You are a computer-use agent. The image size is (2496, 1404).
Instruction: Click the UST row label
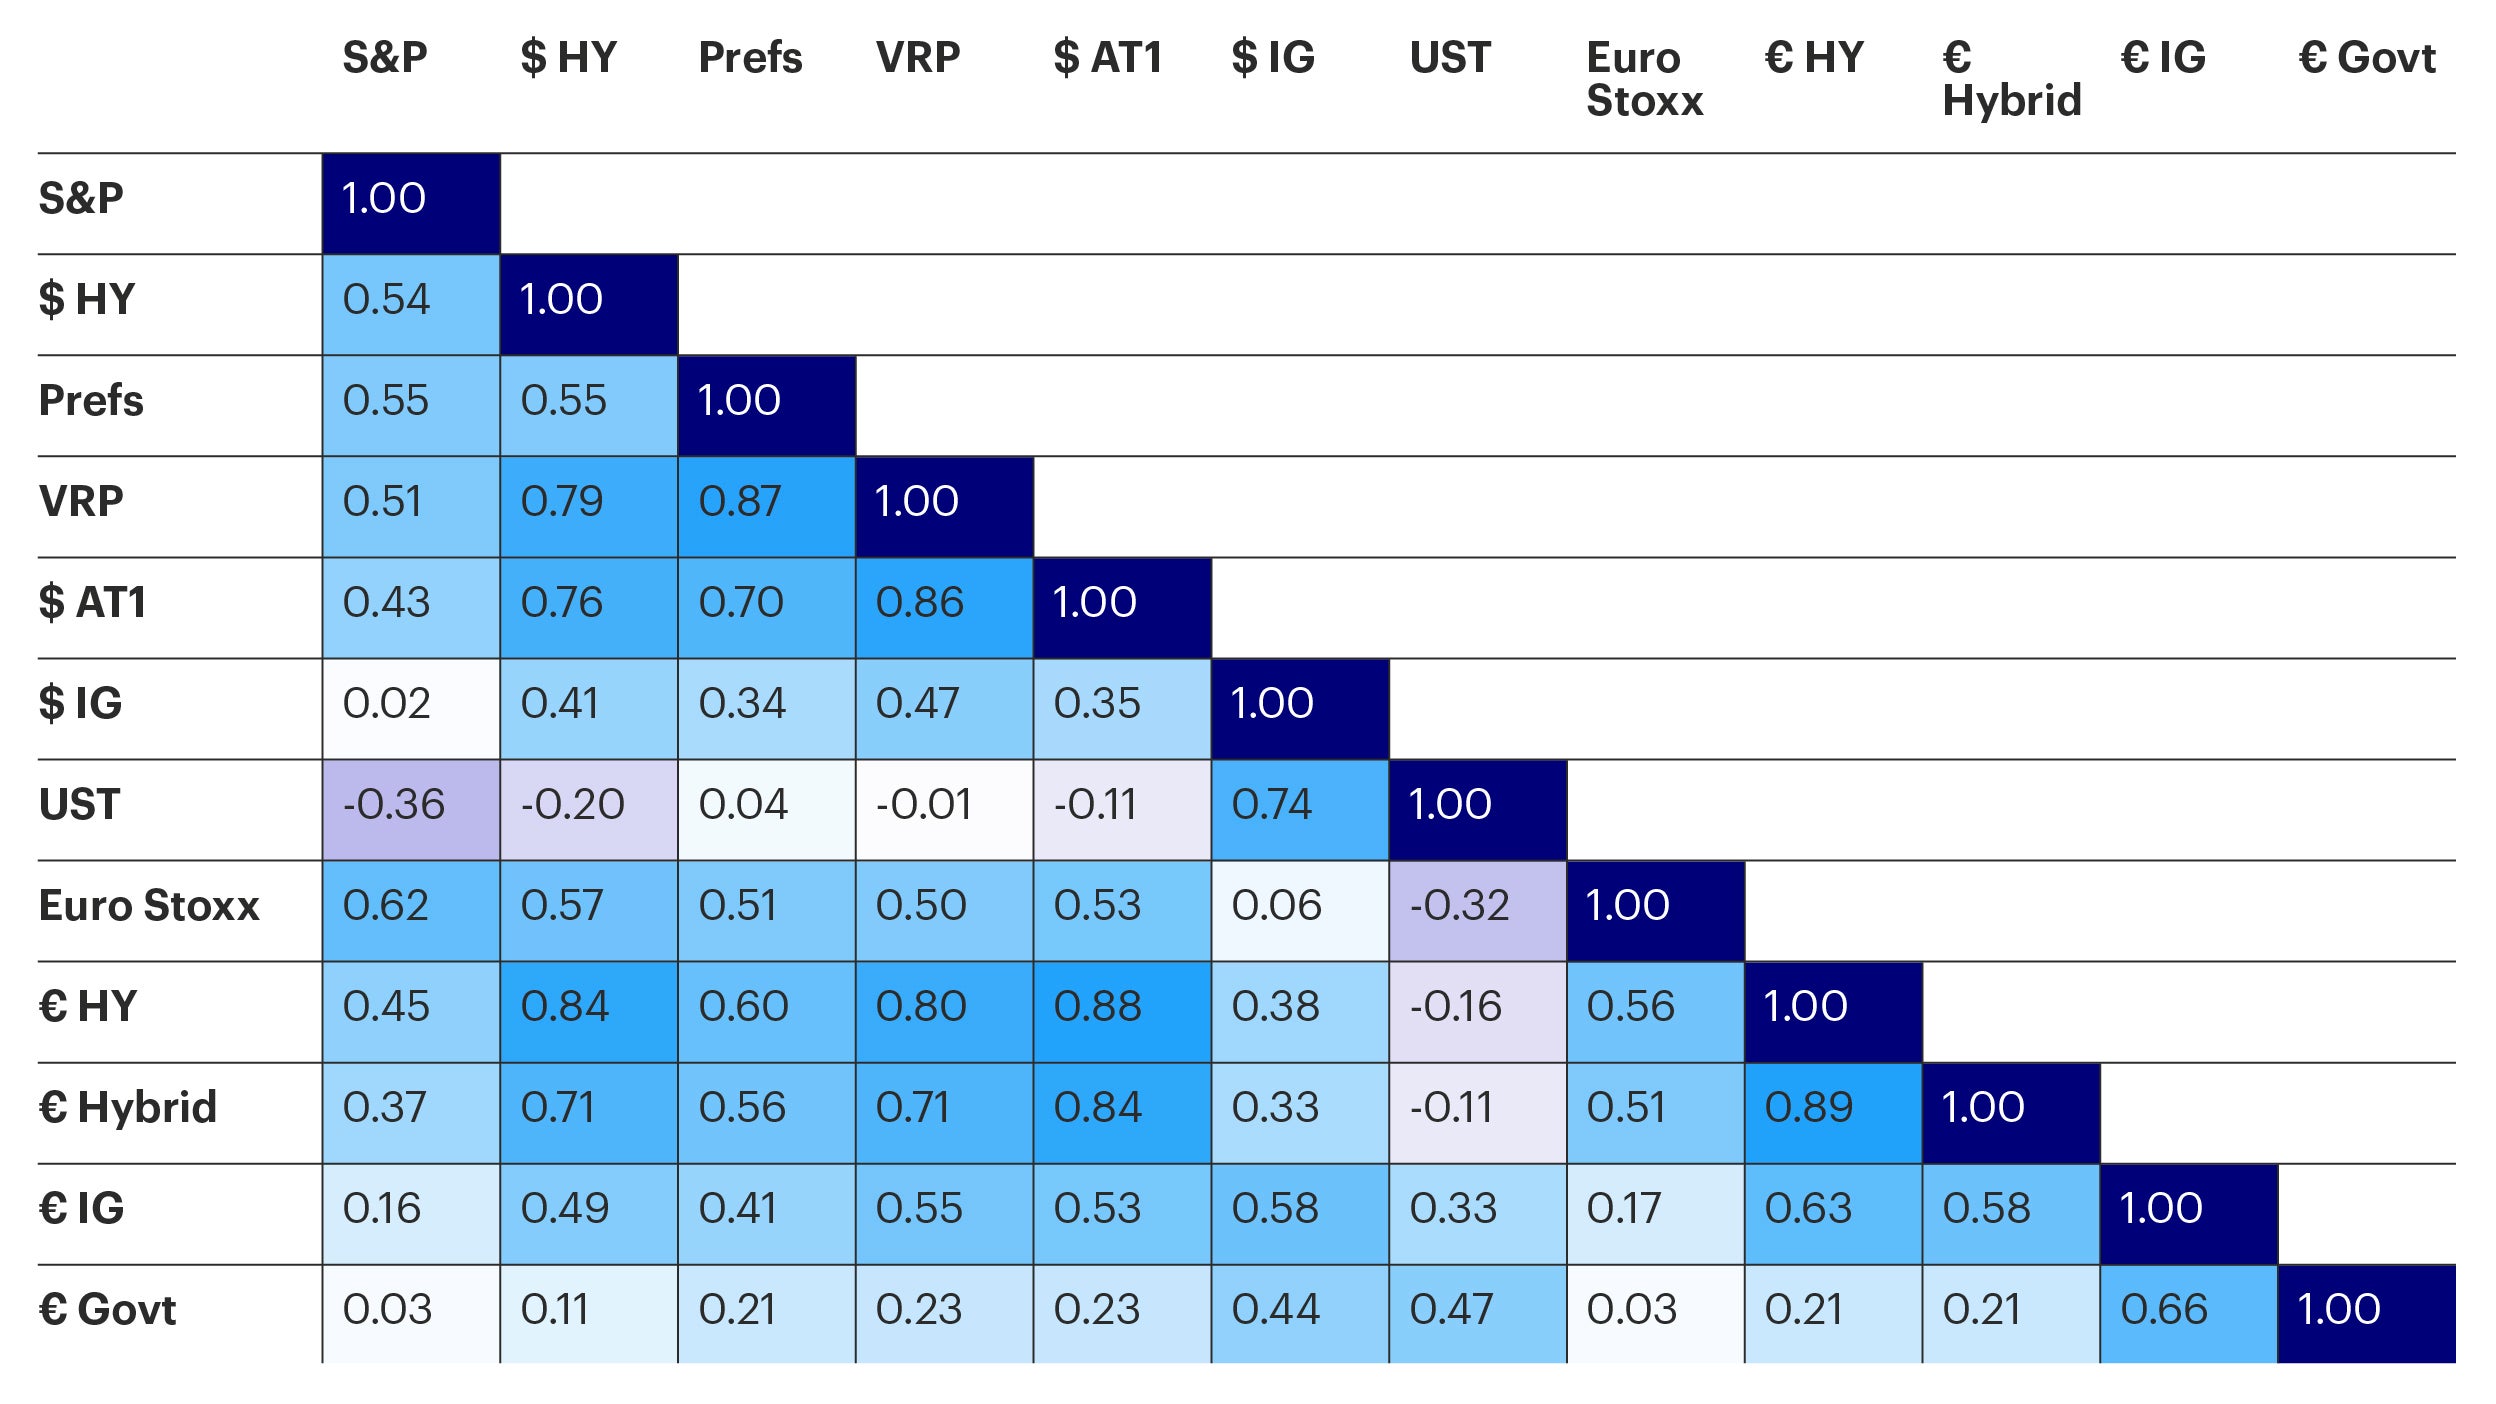coord(80,805)
